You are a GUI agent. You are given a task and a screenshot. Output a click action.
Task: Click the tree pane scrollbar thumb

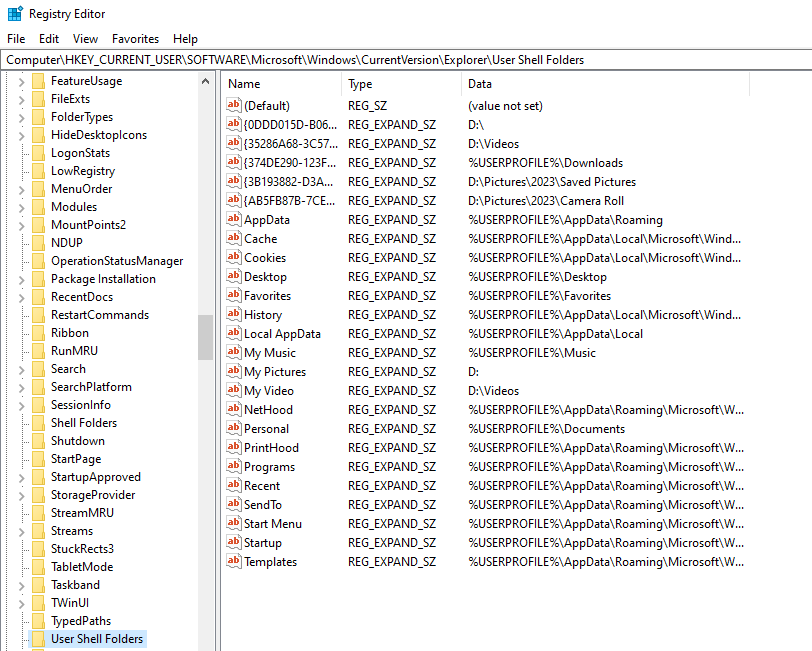(x=206, y=337)
